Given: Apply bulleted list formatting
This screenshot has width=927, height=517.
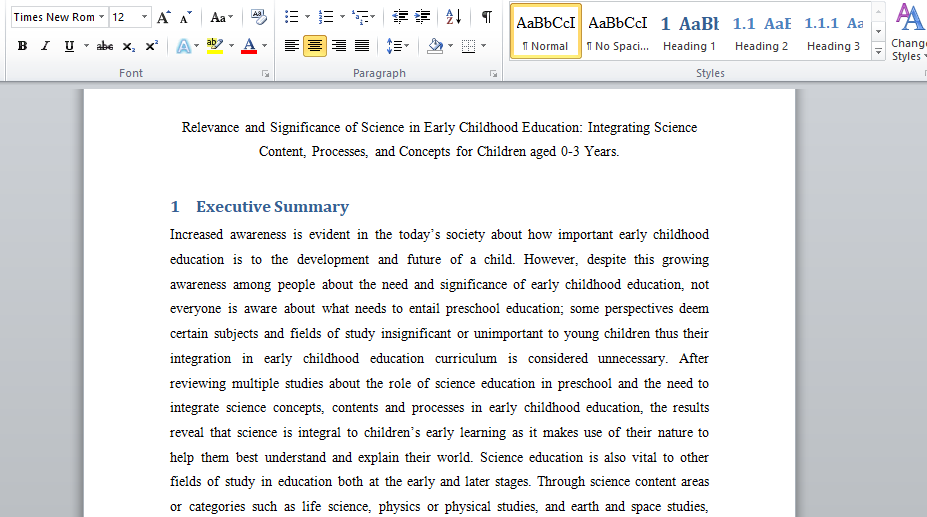Looking at the screenshot, I should click(291, 17).
